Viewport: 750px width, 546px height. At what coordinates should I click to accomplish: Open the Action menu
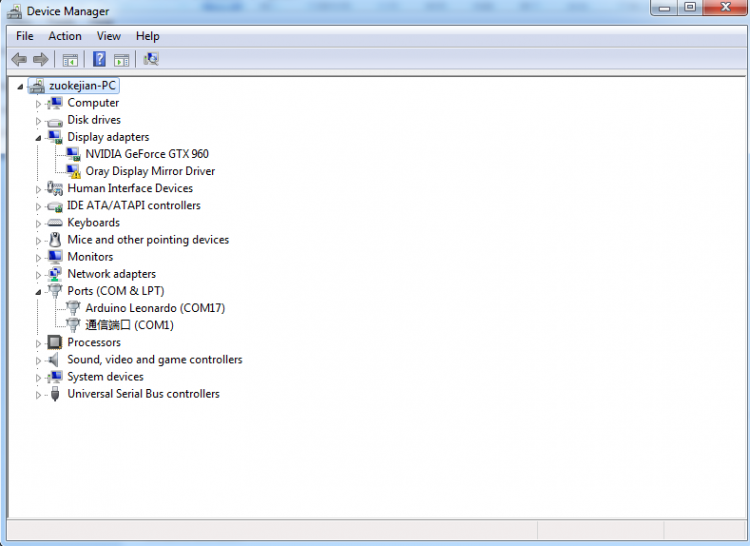click(x=65, y=36)
